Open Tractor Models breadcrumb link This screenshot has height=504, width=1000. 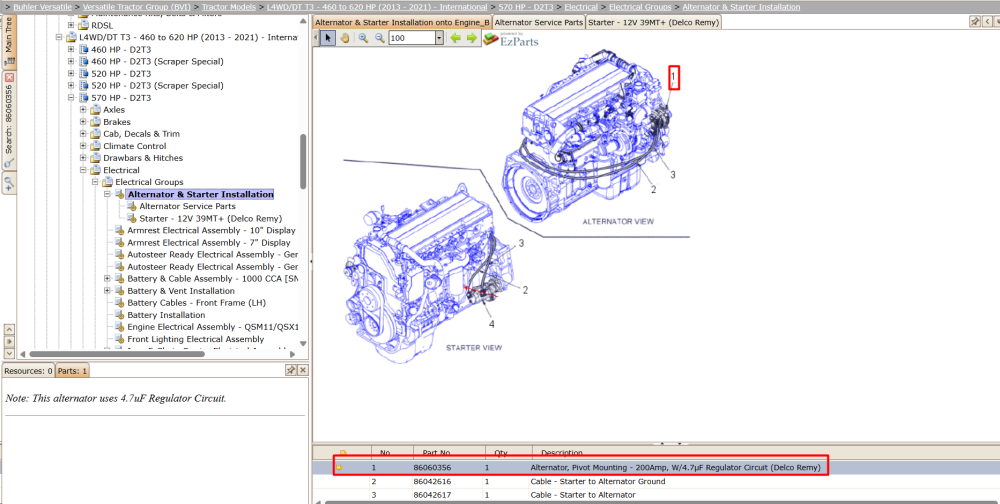click(x=228, y=6)
